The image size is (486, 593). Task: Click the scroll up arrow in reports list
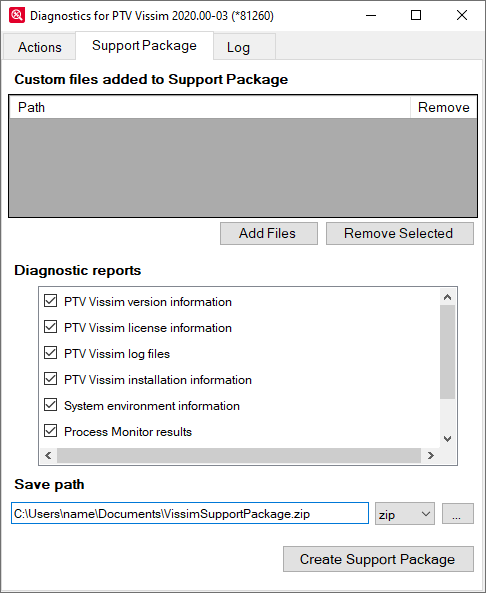pyautogui.click(x=447, y=297)
